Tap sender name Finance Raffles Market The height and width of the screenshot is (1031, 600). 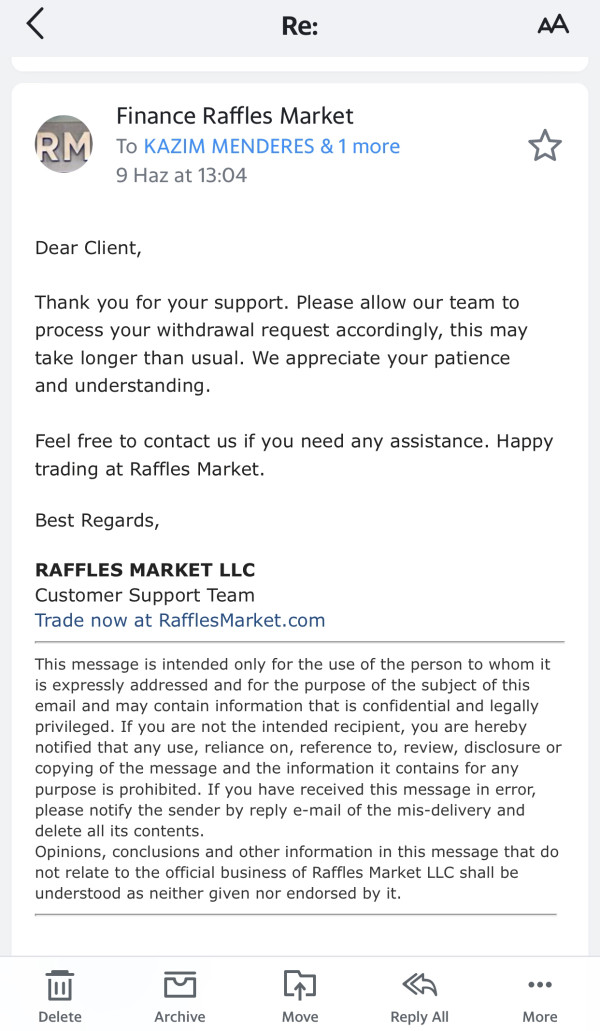235,116
